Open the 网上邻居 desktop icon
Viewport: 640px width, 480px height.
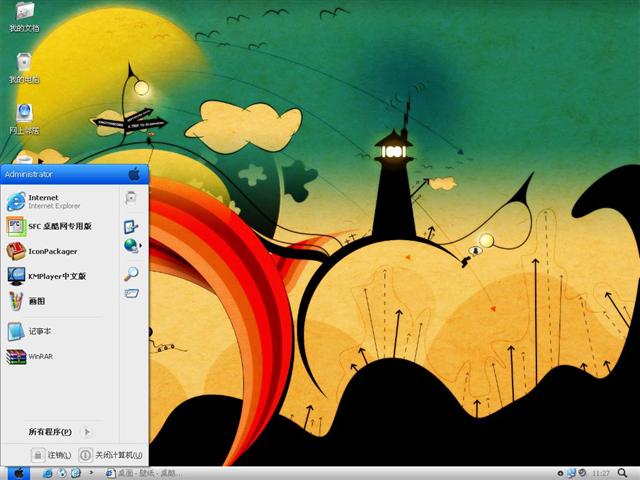[24, 119]
